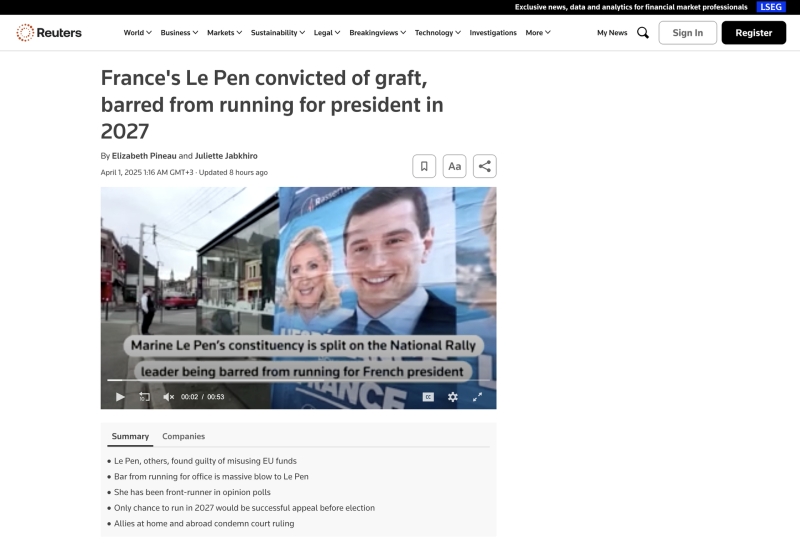Screen dimensions: 800x547
Task: Open the text size Aa option
Action: [x=454, y=166]
